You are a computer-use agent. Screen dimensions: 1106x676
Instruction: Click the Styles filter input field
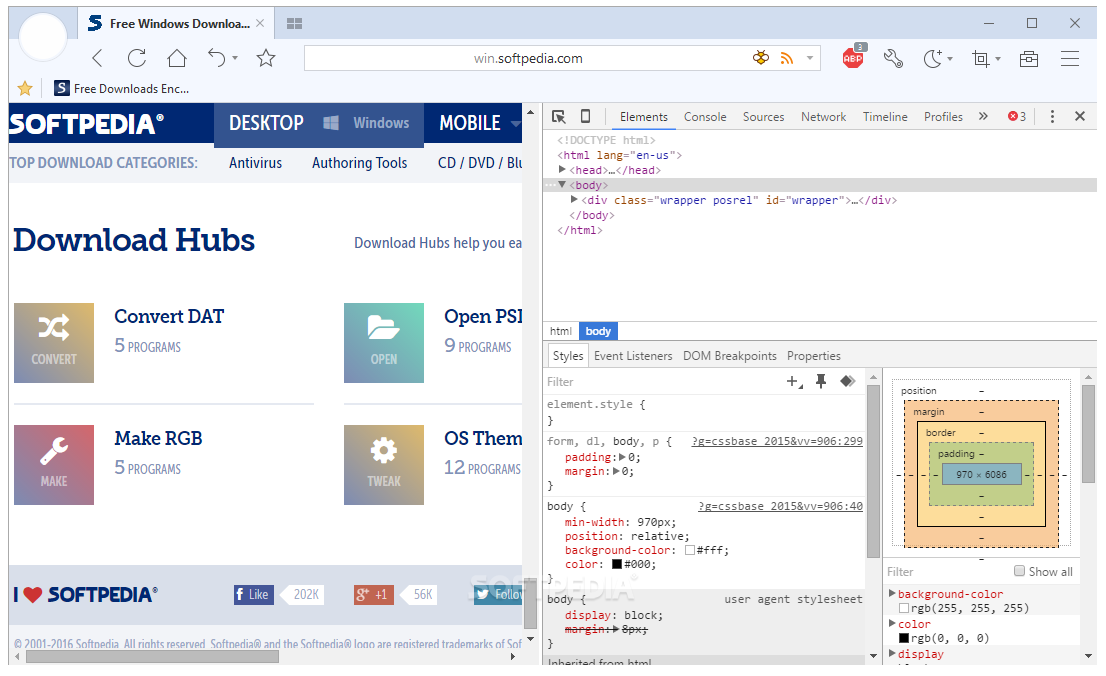663,382
